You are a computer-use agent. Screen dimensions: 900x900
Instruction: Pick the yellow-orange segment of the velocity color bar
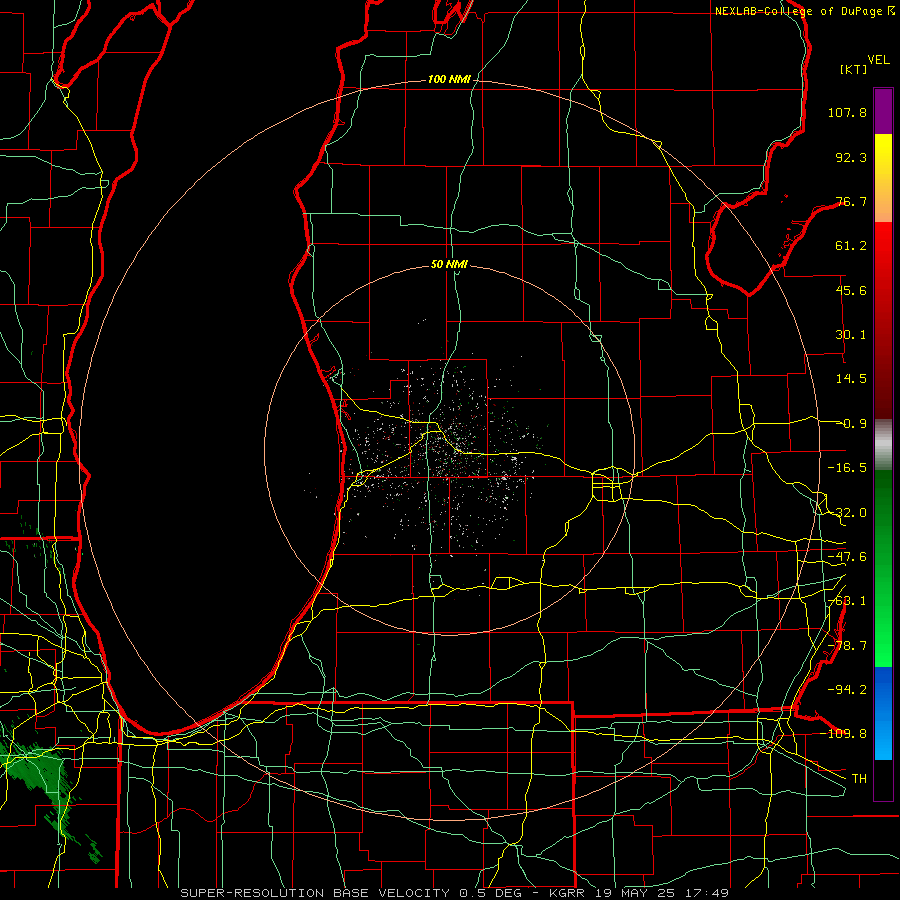point(883,178)
